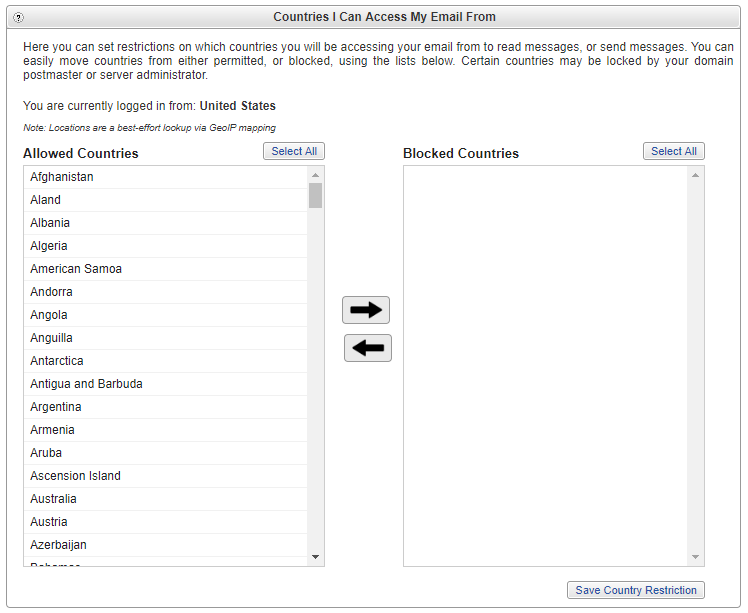Pick Argentina in the allowed list

click(166, 407)
